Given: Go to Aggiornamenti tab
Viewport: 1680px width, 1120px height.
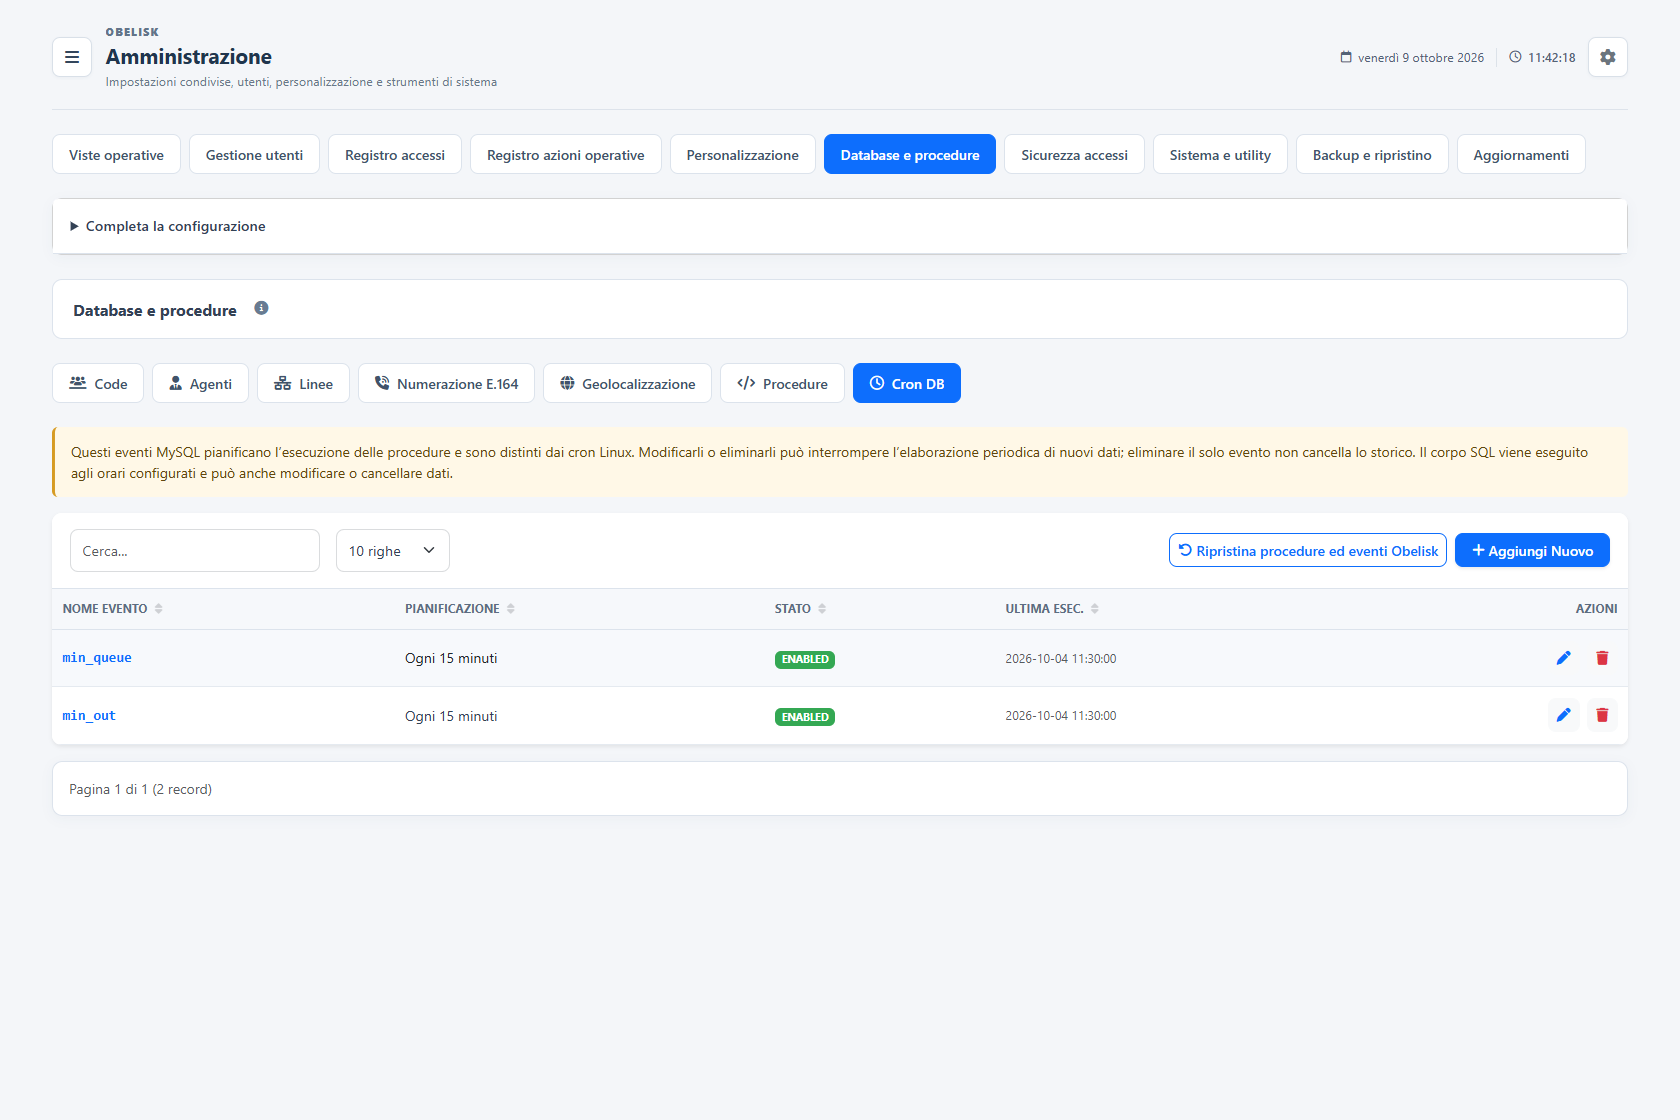Looking at the screenshot, I should pos(1521,154).
